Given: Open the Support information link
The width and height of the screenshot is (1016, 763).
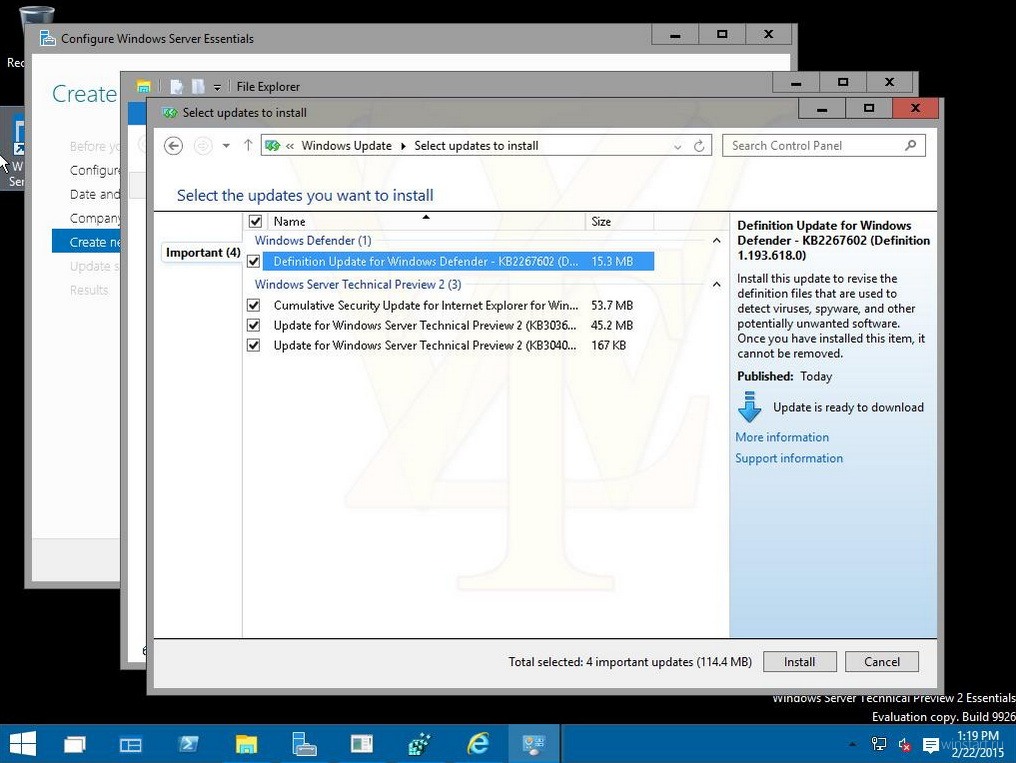Looking at the screenshot, I should click(x=789, y=458).
